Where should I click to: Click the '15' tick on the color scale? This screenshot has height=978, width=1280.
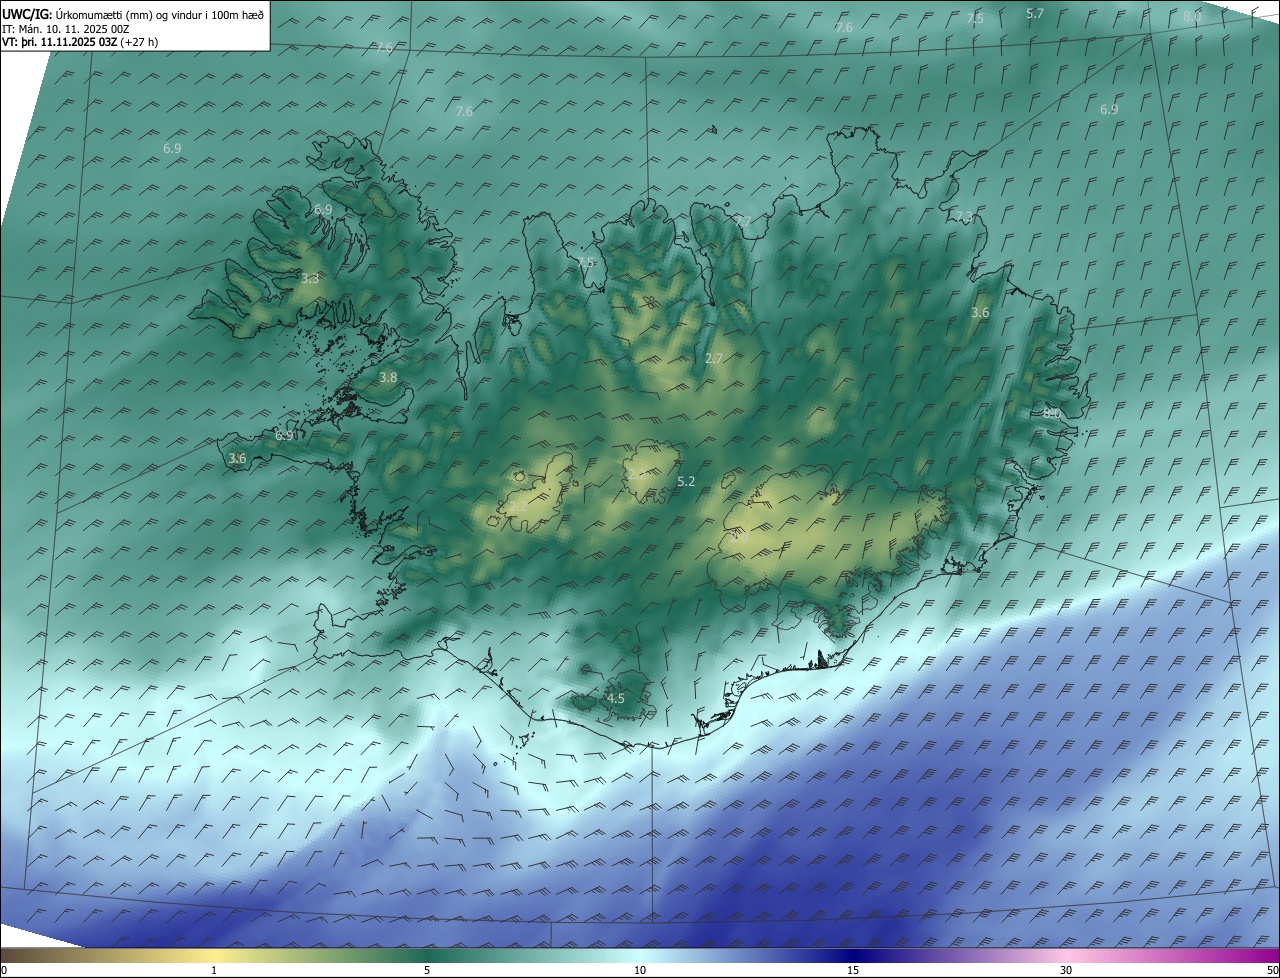[853, 971]
